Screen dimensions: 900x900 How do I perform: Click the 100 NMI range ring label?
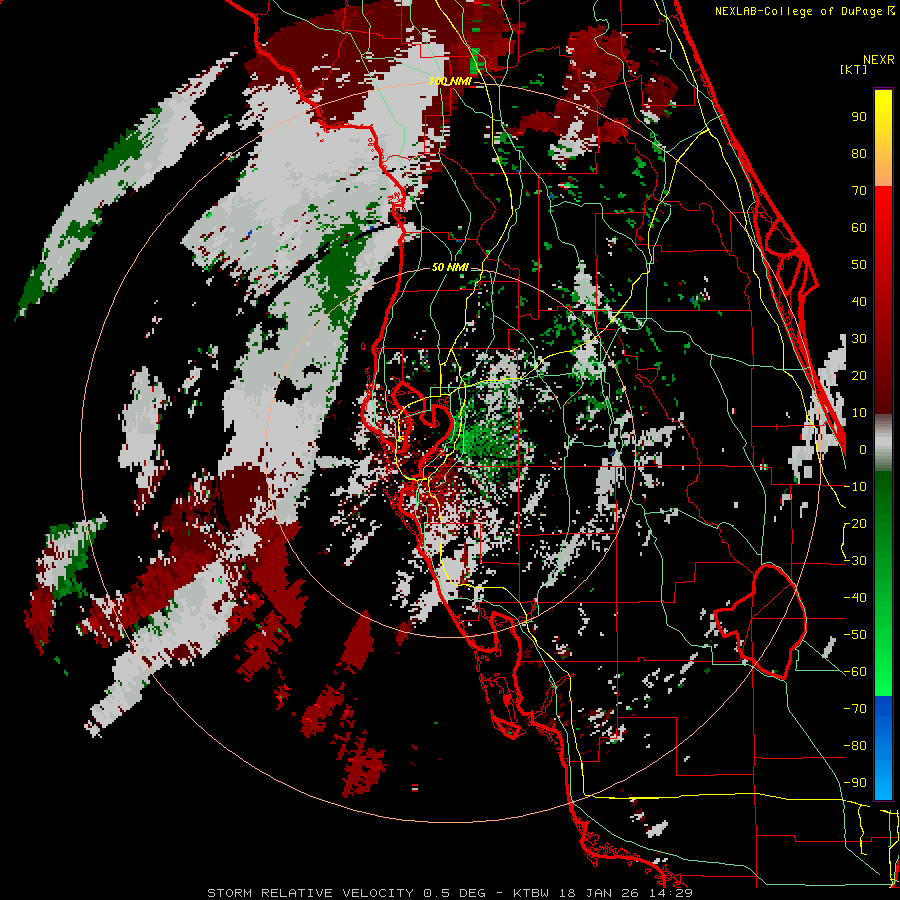451,82
